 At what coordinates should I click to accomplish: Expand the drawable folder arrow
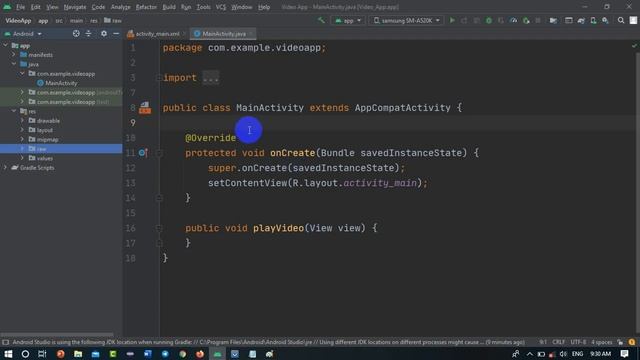click(22, 120)
